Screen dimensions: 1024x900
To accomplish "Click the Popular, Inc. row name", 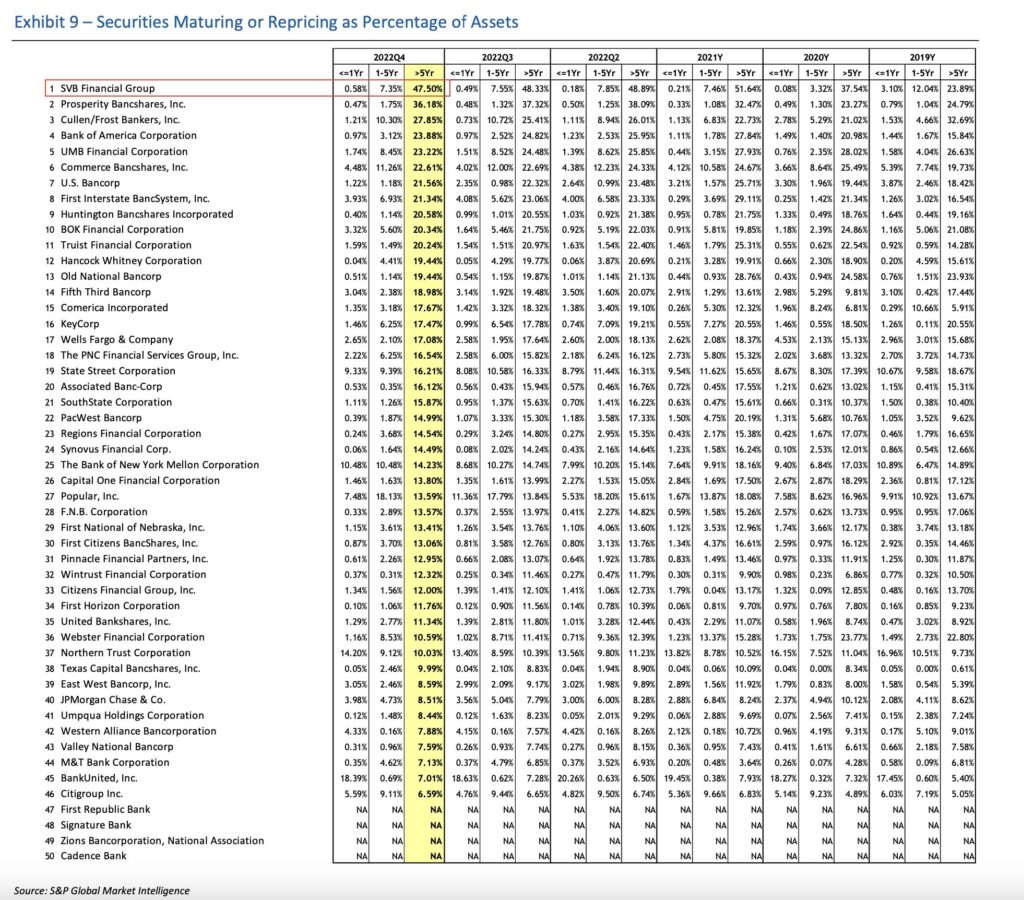I will 89,496.
